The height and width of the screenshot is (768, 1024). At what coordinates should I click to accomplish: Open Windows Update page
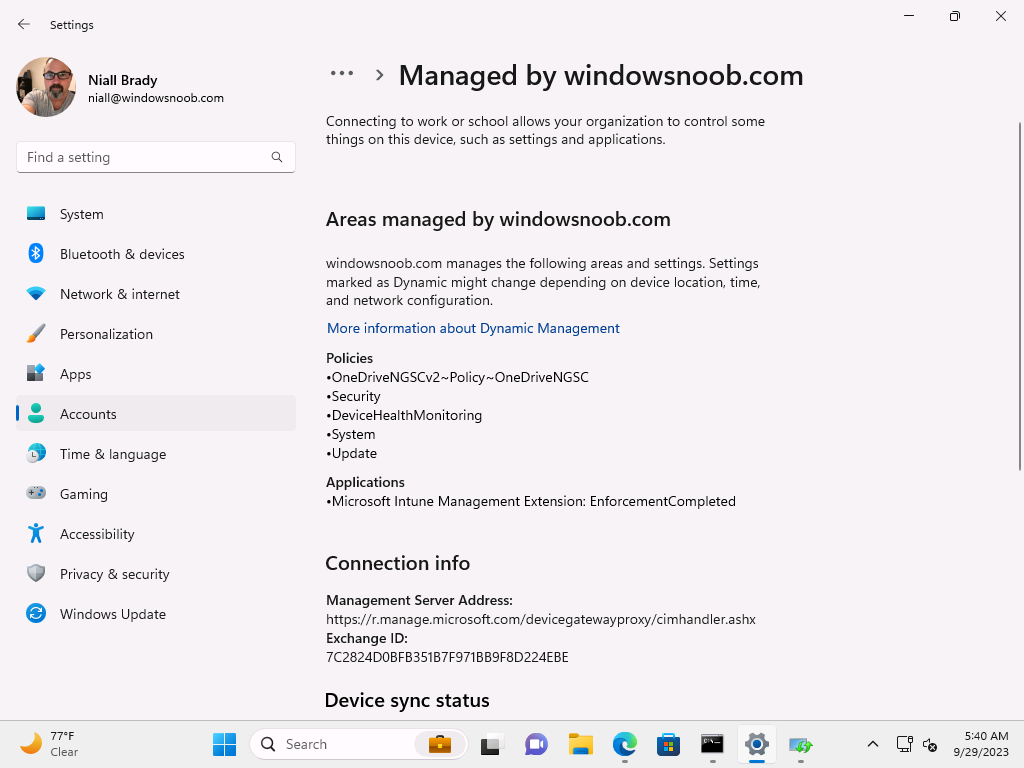coord(155,614)
